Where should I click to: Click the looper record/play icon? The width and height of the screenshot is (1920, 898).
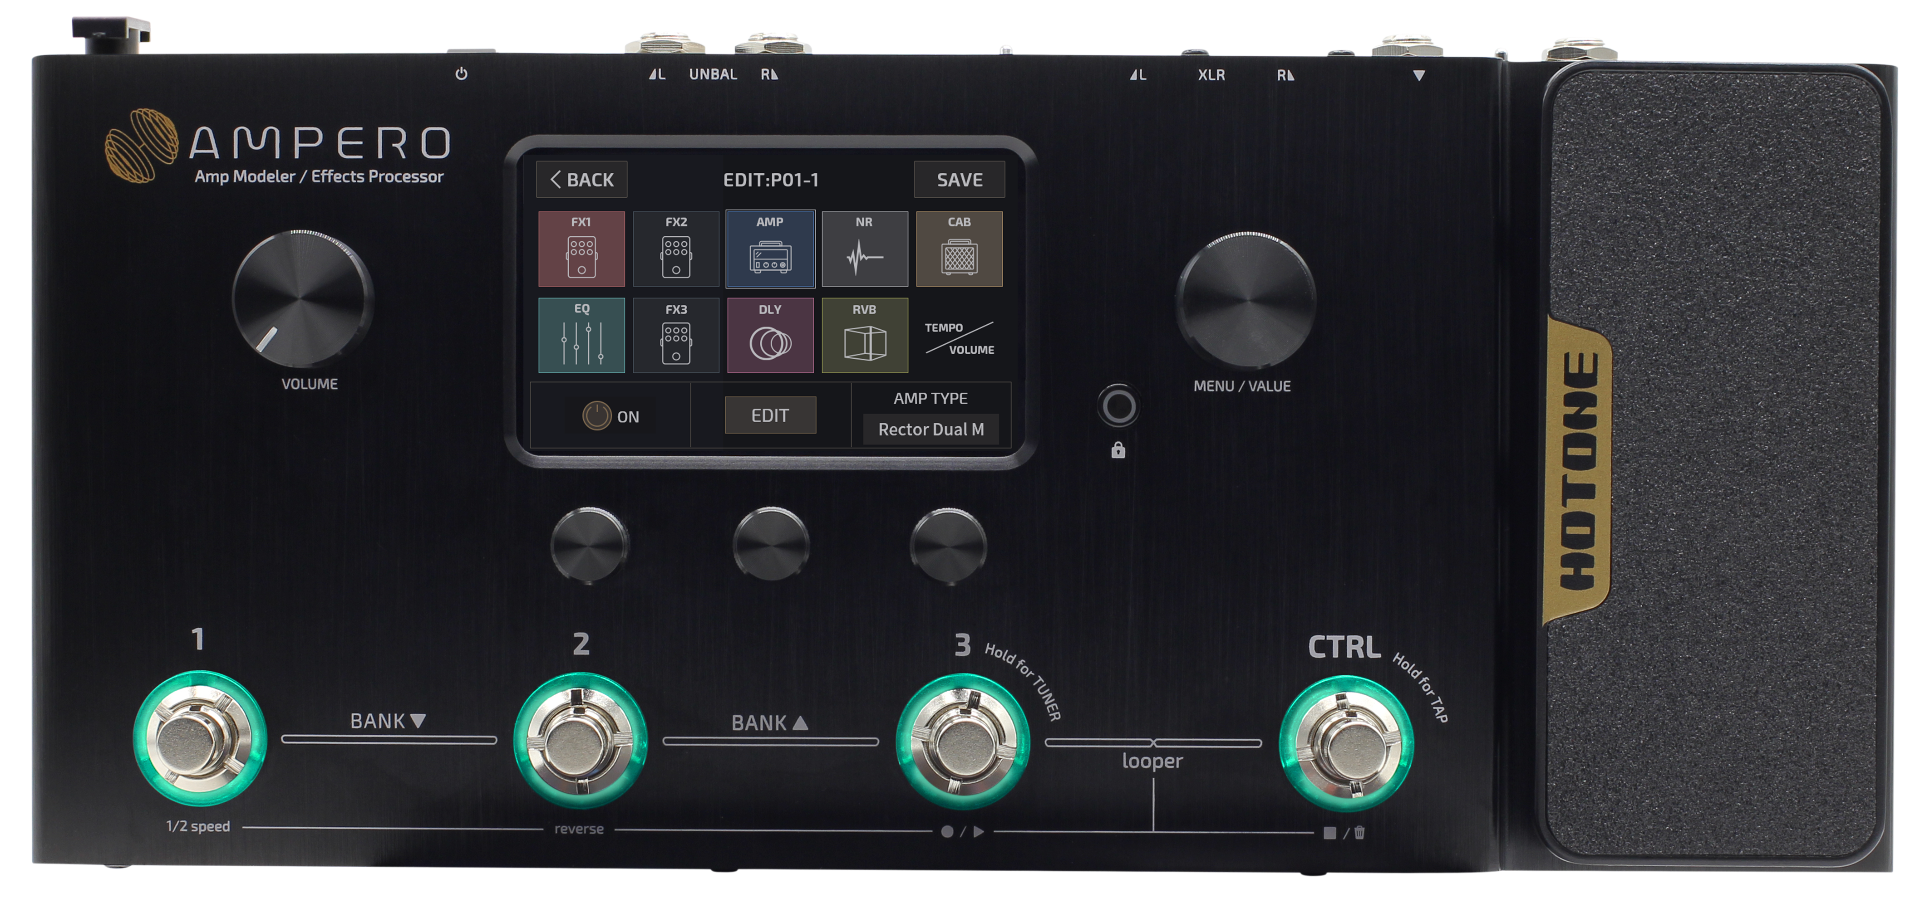pyautogui.click(x=962, y=831)
